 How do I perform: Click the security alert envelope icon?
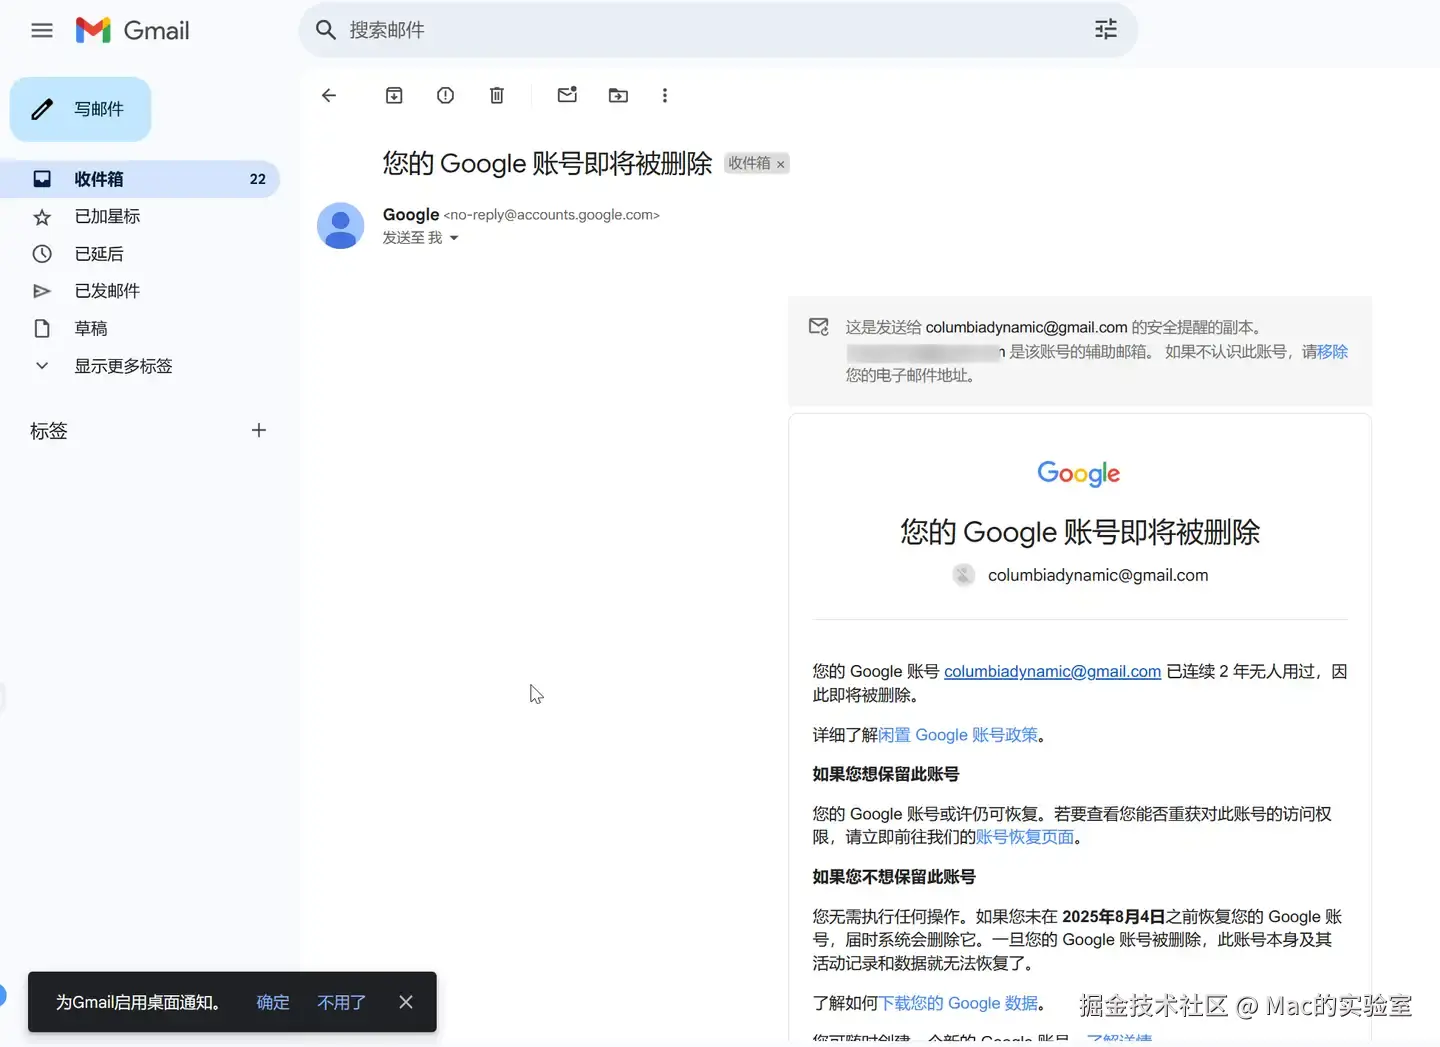pos(819,327)
